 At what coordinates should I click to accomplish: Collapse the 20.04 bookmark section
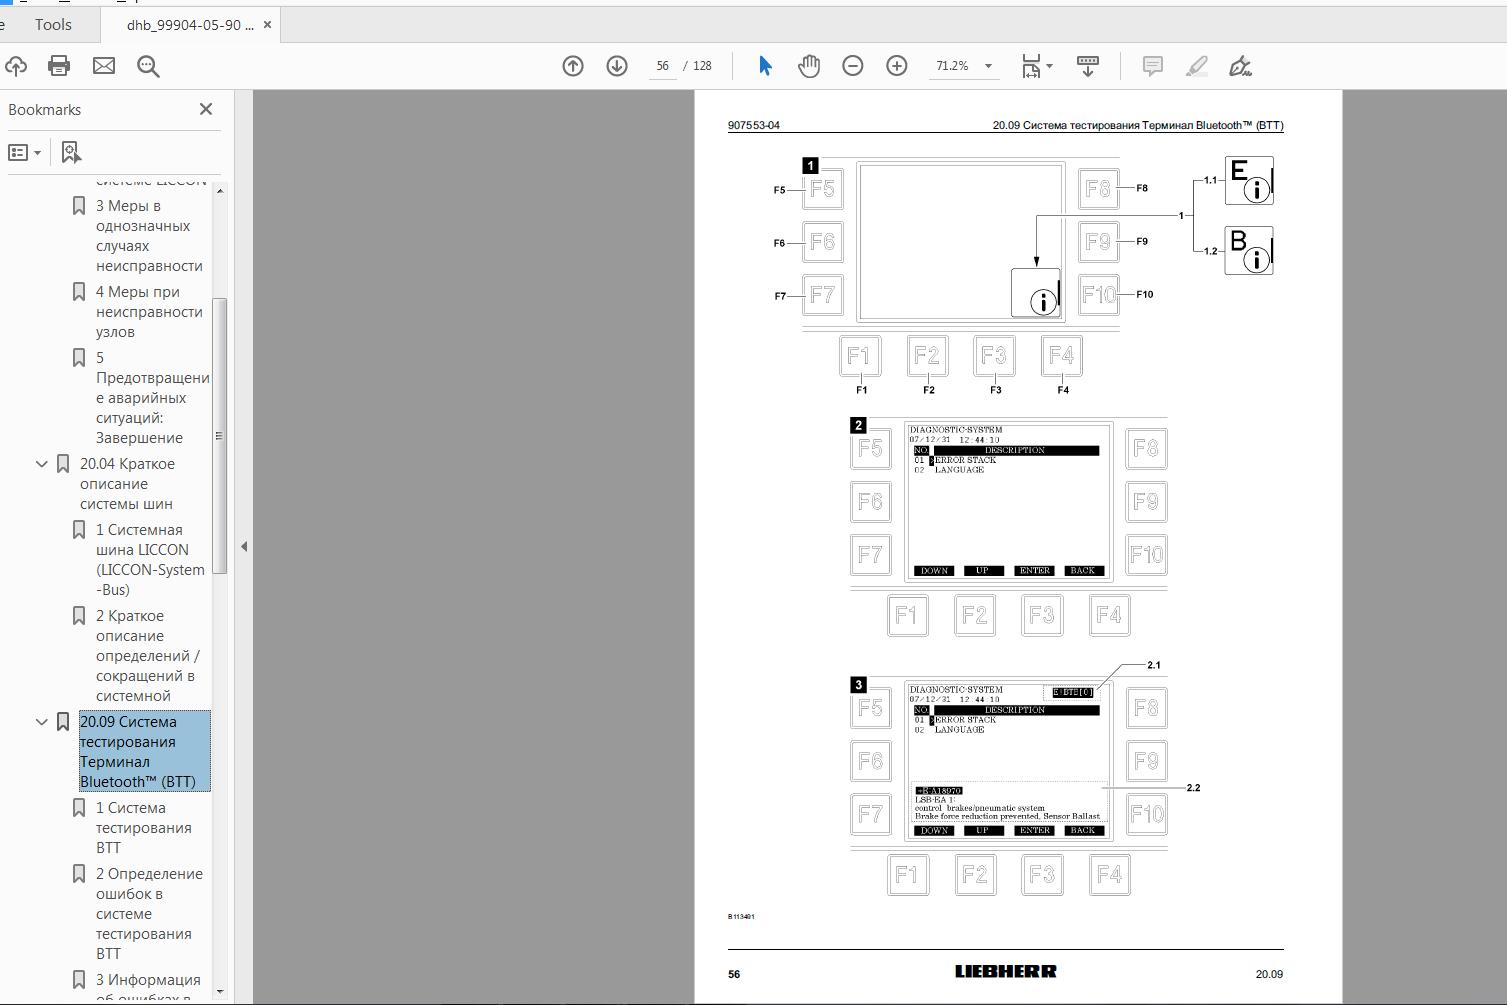pyautogui.click(x=42, y=464)
